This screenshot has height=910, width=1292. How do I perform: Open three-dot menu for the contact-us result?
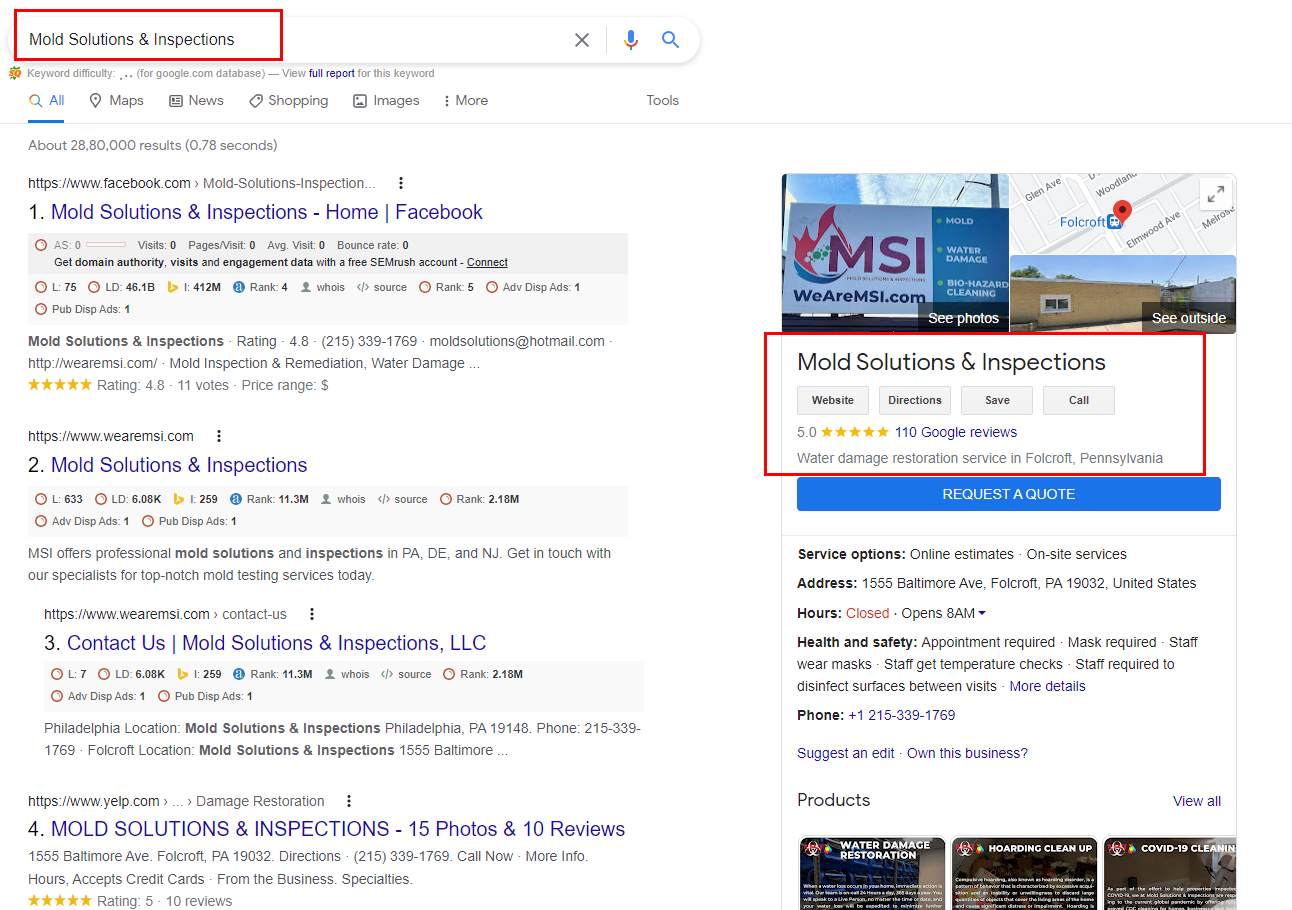coord(312,614)
